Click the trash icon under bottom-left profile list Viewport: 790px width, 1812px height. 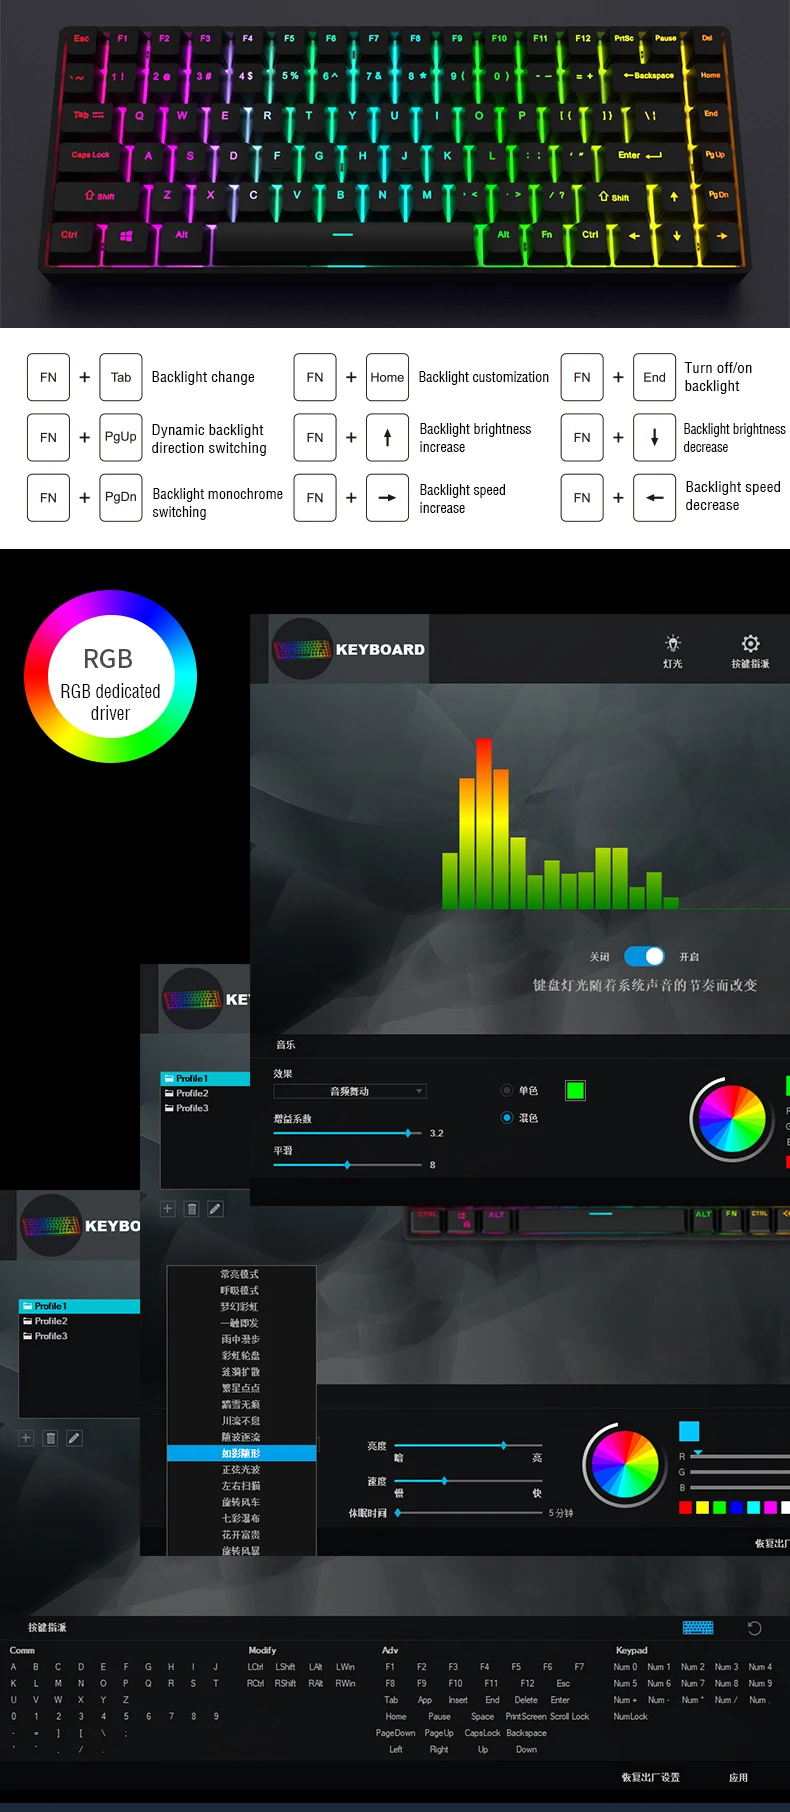(50, 1438)
